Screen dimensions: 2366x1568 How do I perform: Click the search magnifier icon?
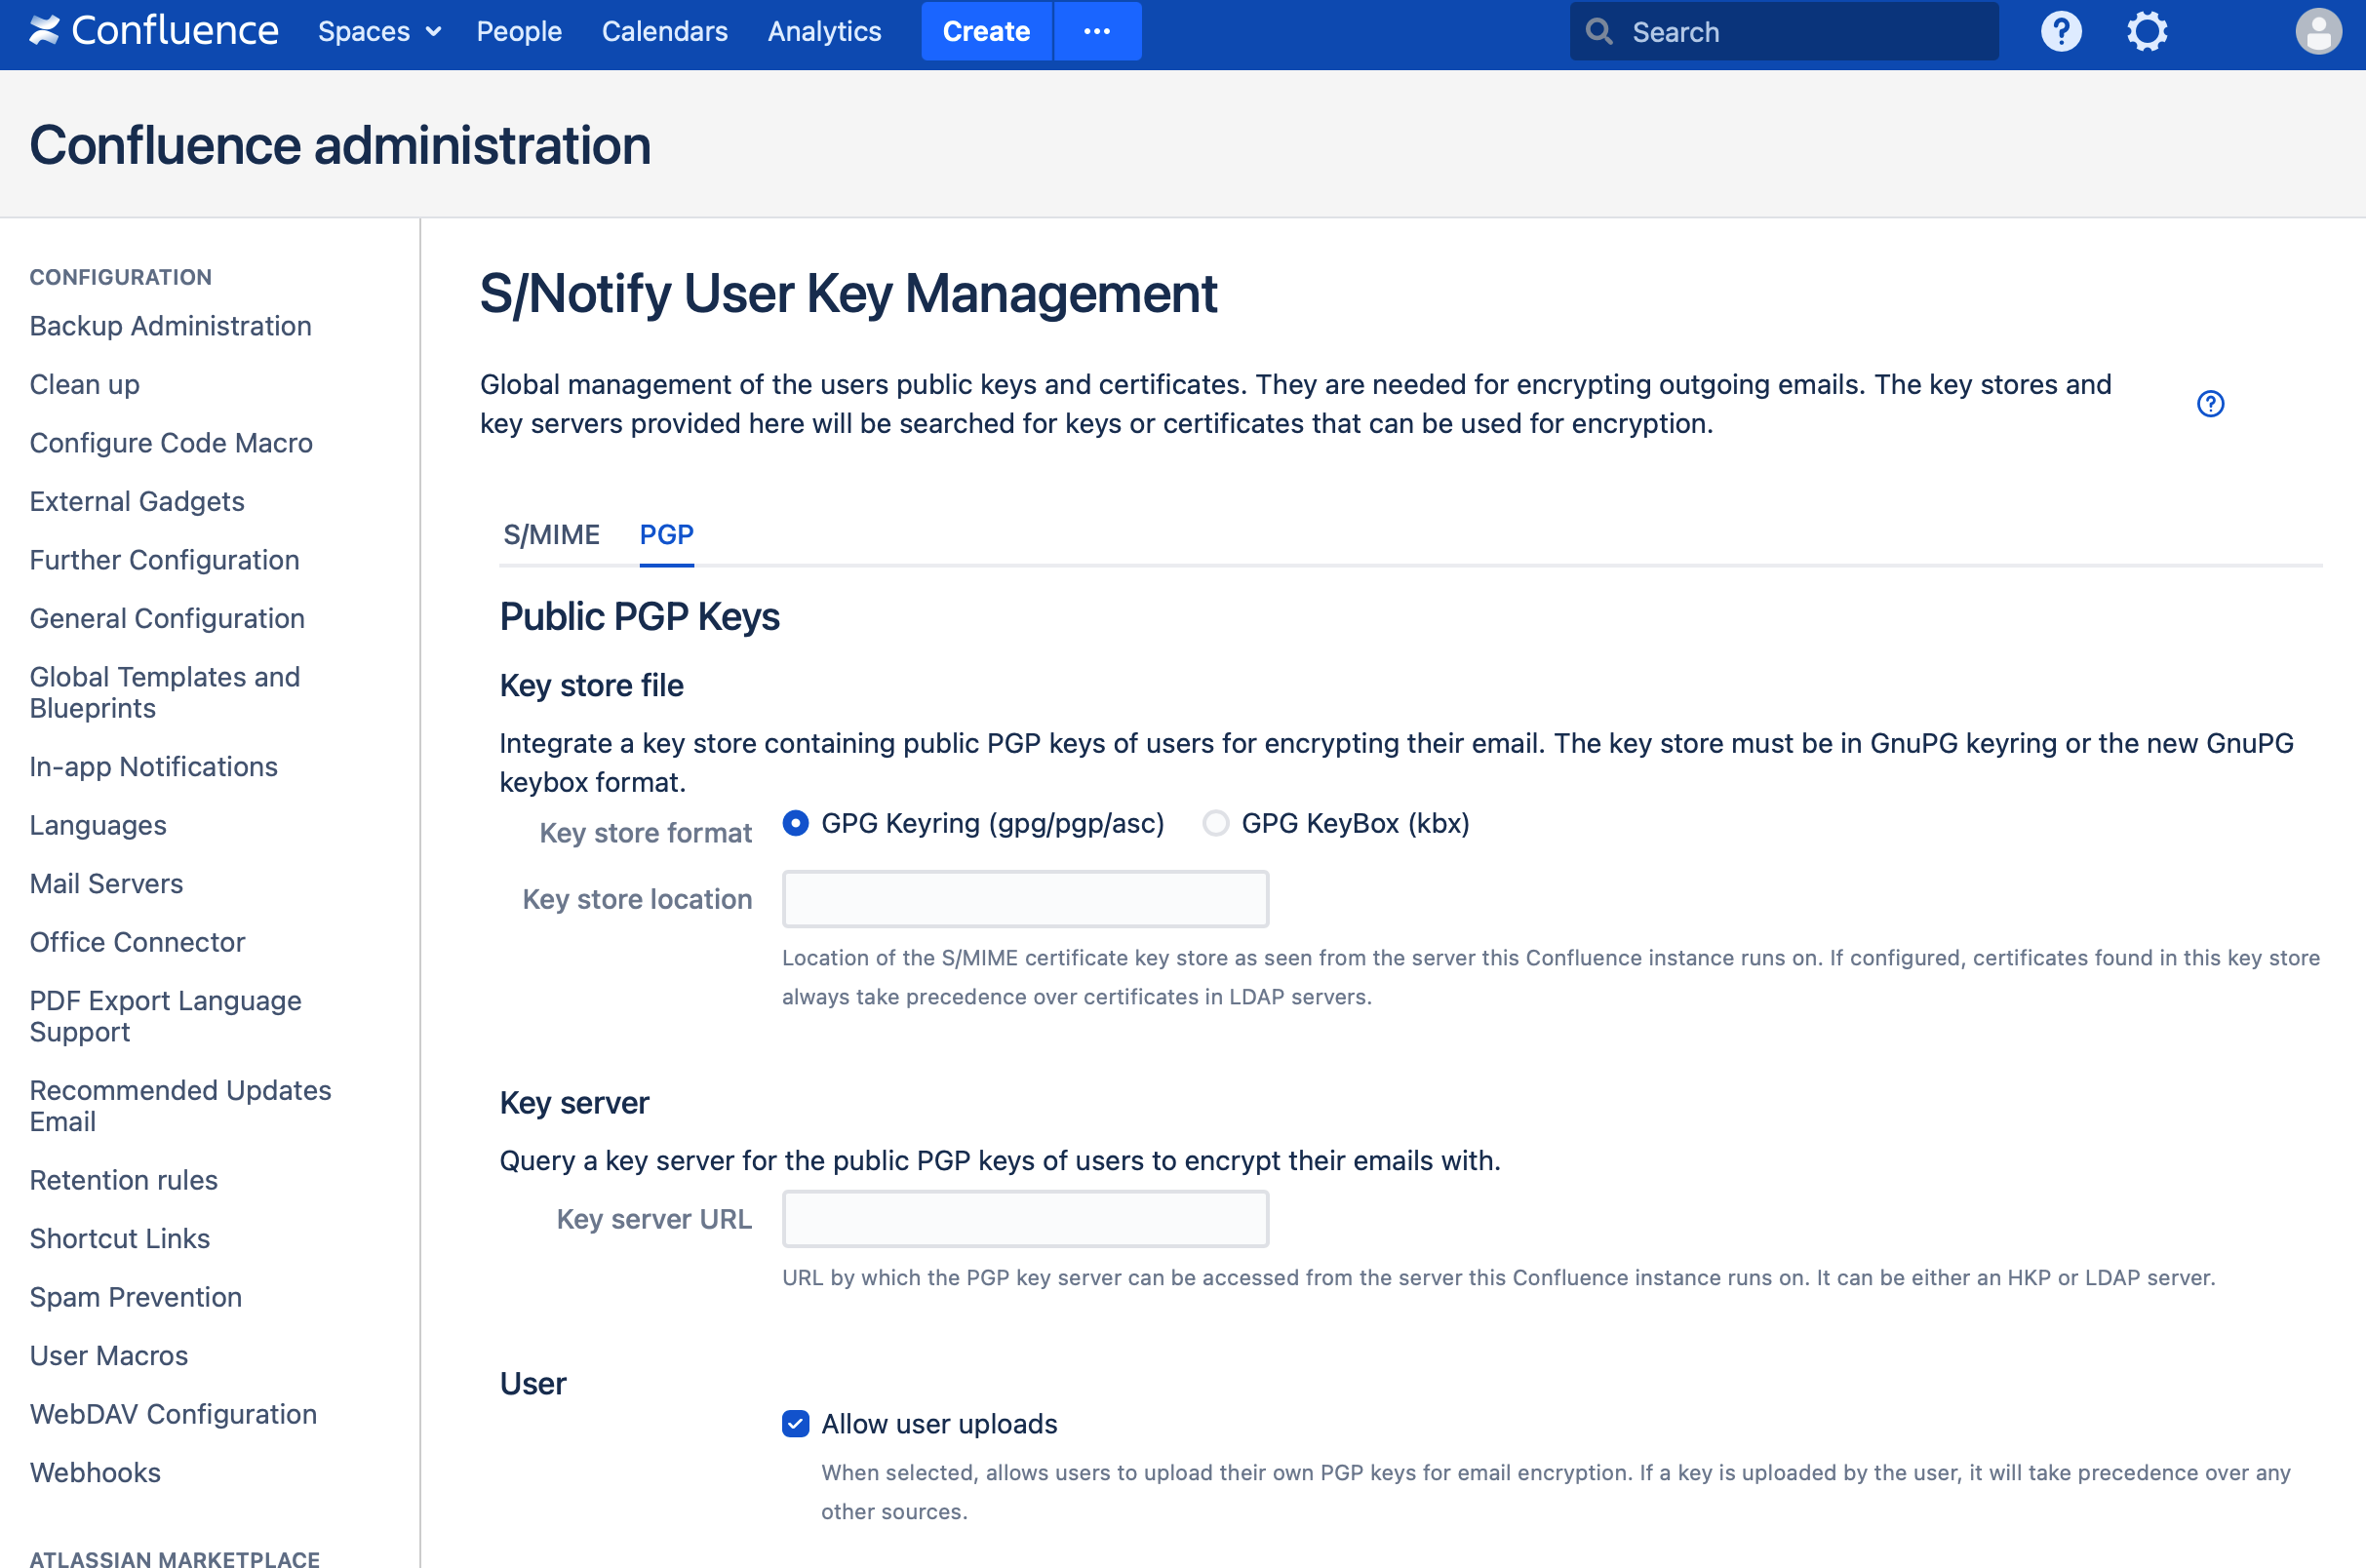pos(1599,32)
